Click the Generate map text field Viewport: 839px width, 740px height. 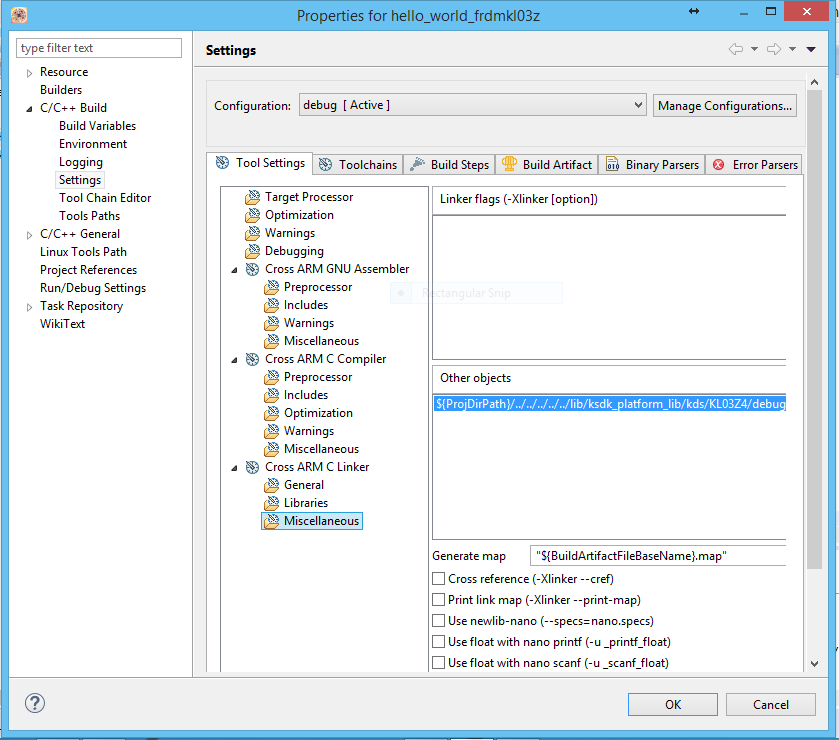658,555
